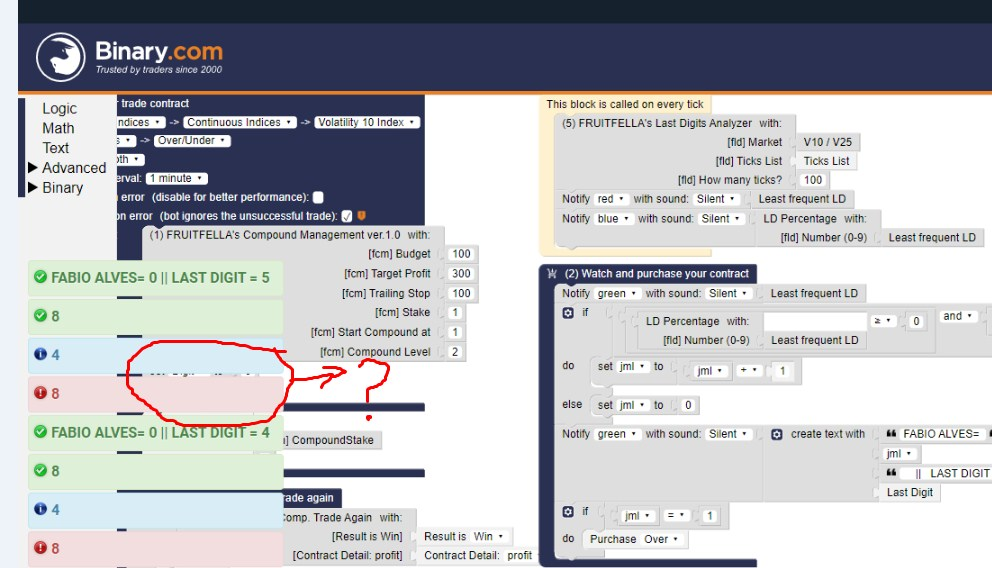Screen dimensions: 992x568
Task: Toggle the disable for better performance checkbox
Action: [x=318, y=197]
